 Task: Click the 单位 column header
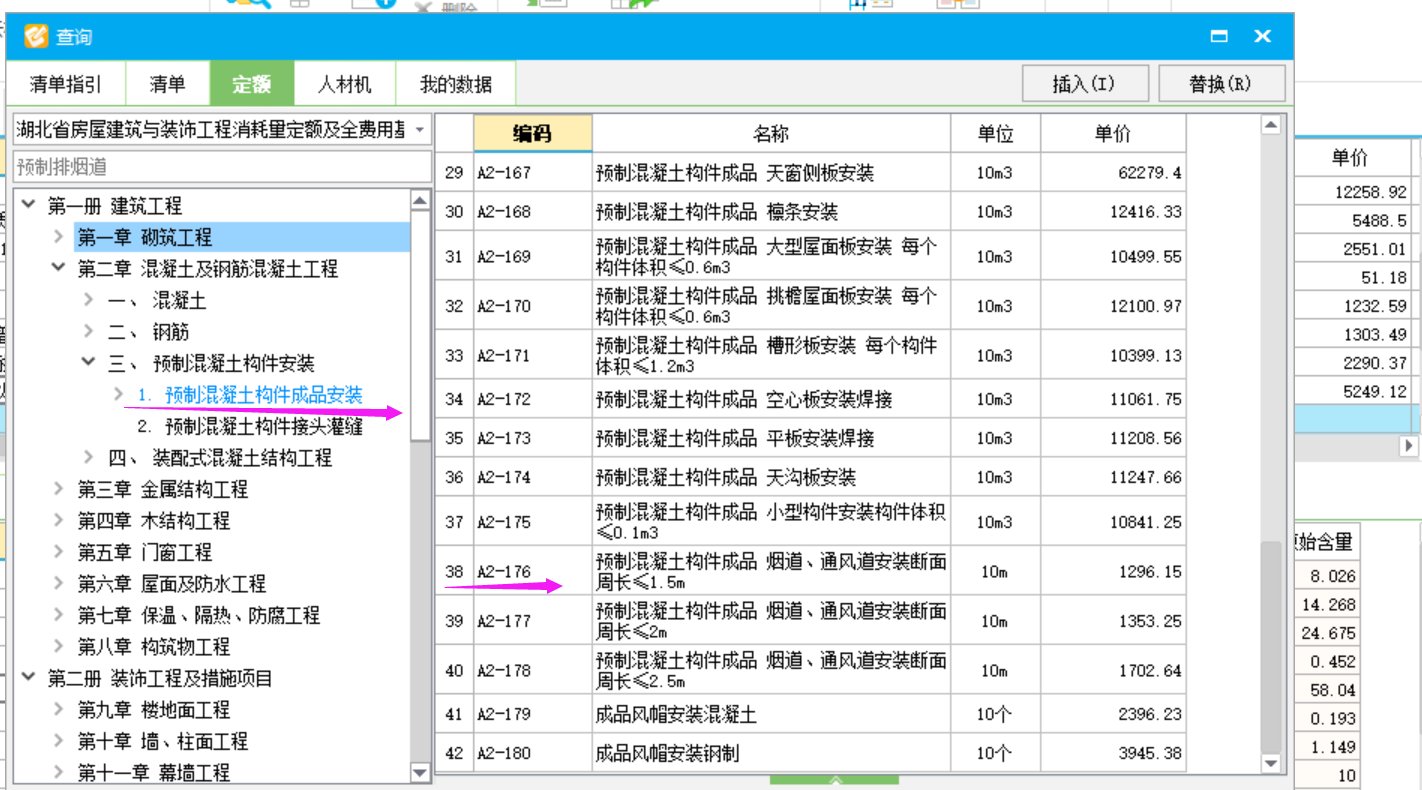[996, 134]
